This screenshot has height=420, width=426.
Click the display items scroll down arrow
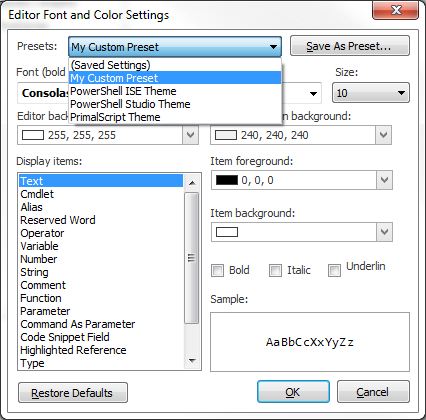tap(192, 360)
